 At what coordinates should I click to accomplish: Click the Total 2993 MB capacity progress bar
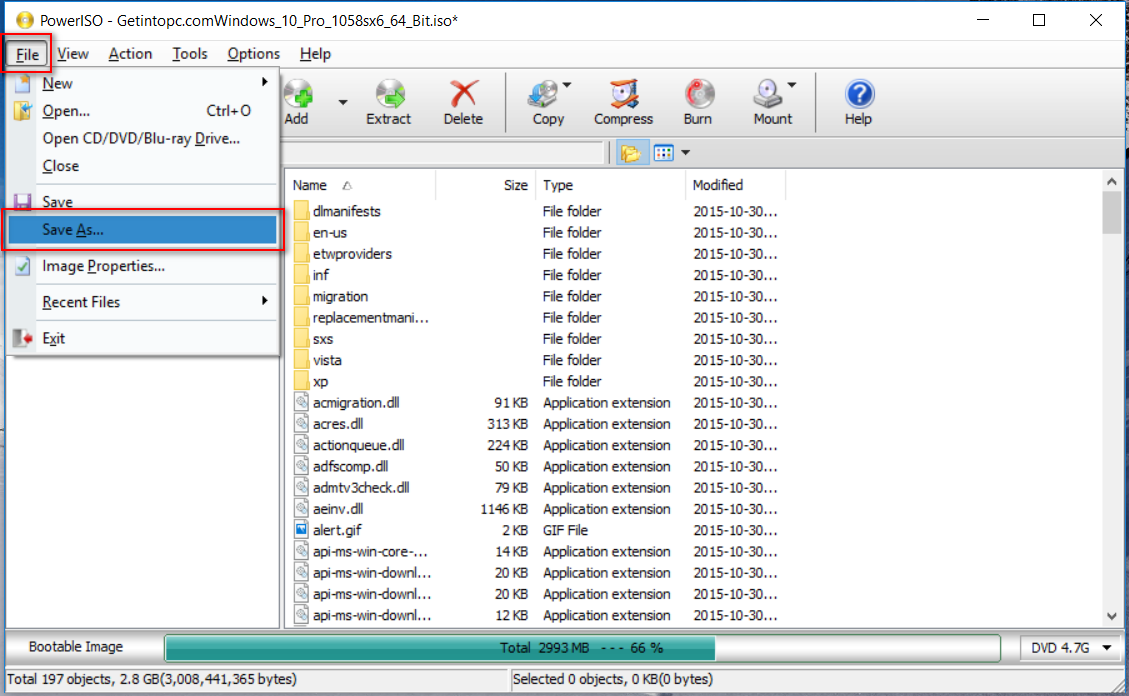pyautogui.click(x=582, y=648)
